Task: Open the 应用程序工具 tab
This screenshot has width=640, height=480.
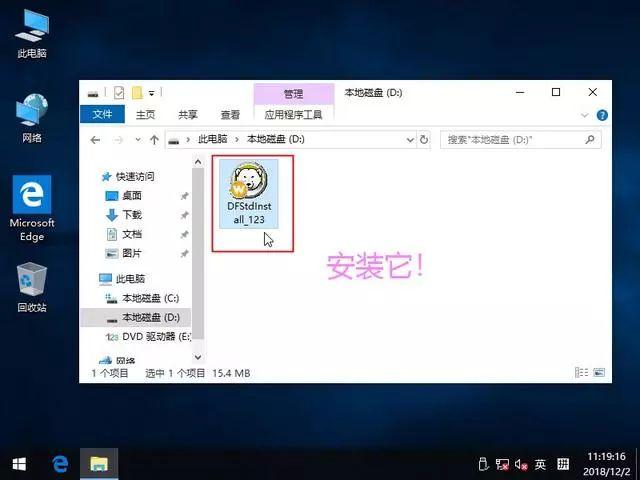Action: (293, 115)
